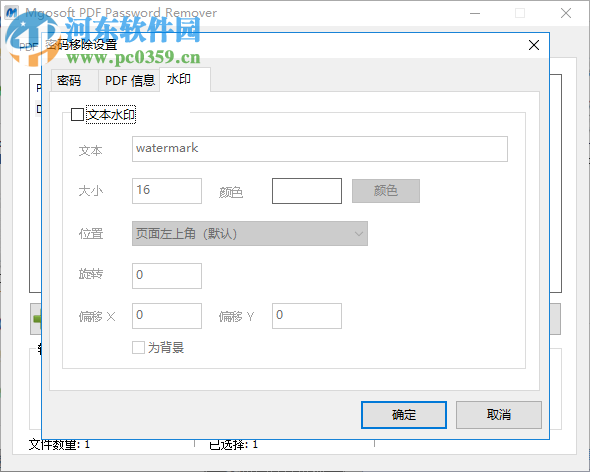Screen dimensions: 590x472
Task: Tick the 为背景 checkbox
Action: [138, 347]
